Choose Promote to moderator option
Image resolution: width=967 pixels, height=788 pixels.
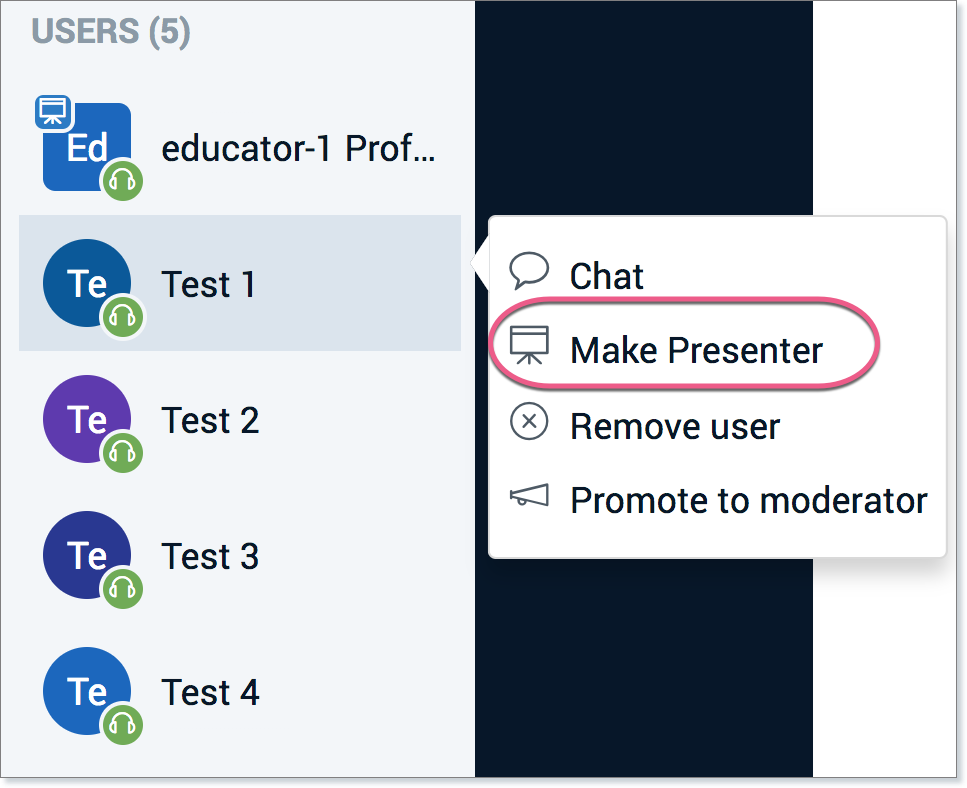(x=748, y=500)
